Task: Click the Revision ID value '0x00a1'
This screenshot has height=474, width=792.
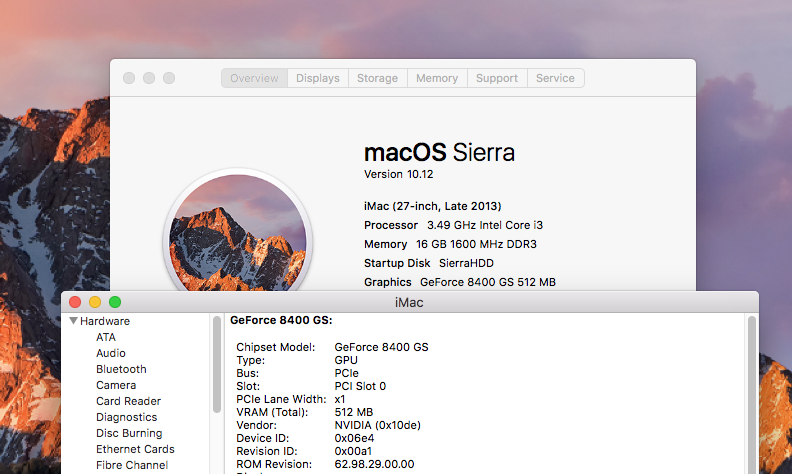Action: 353,451
